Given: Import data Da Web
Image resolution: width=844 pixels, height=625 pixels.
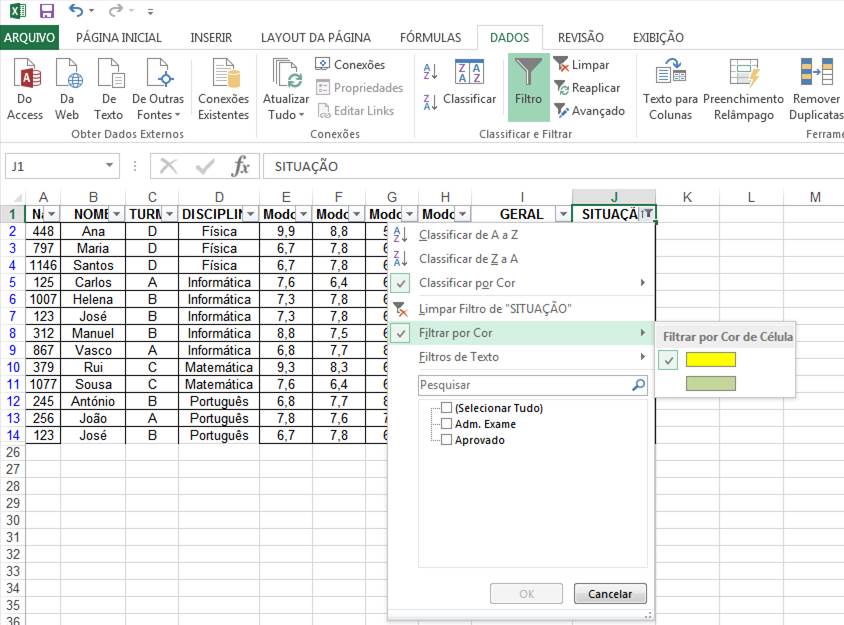Looking at the screenshot, I should pyautogui.click(x=67, y=89).
